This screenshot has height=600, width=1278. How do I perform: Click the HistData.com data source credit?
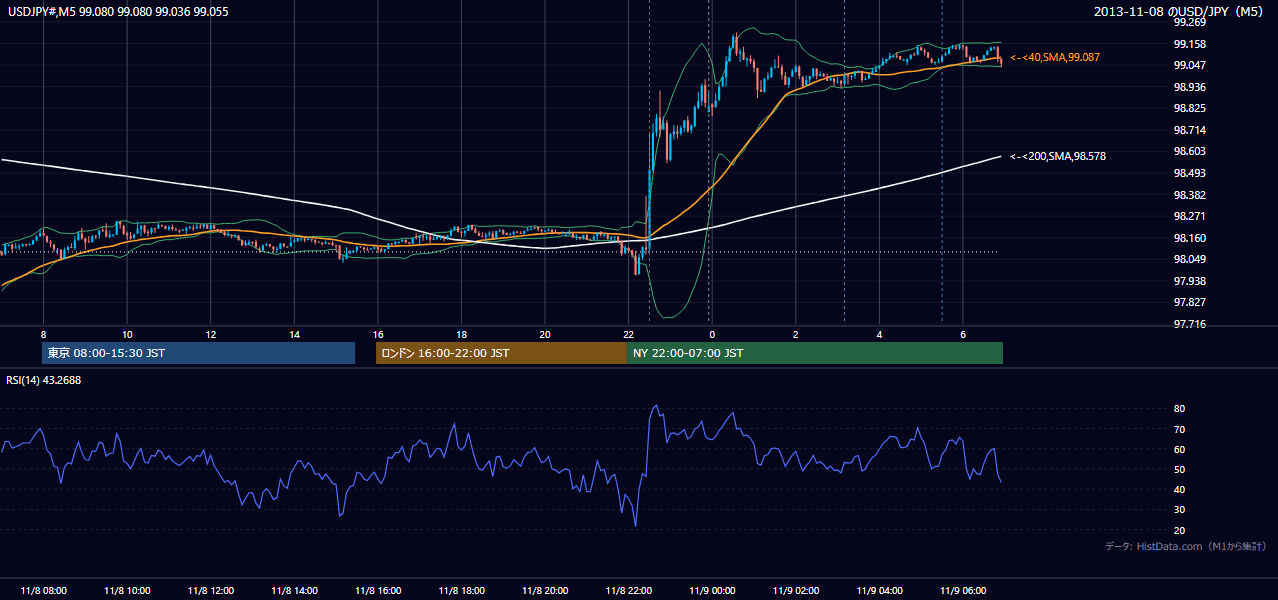(x=1186, y=546)
